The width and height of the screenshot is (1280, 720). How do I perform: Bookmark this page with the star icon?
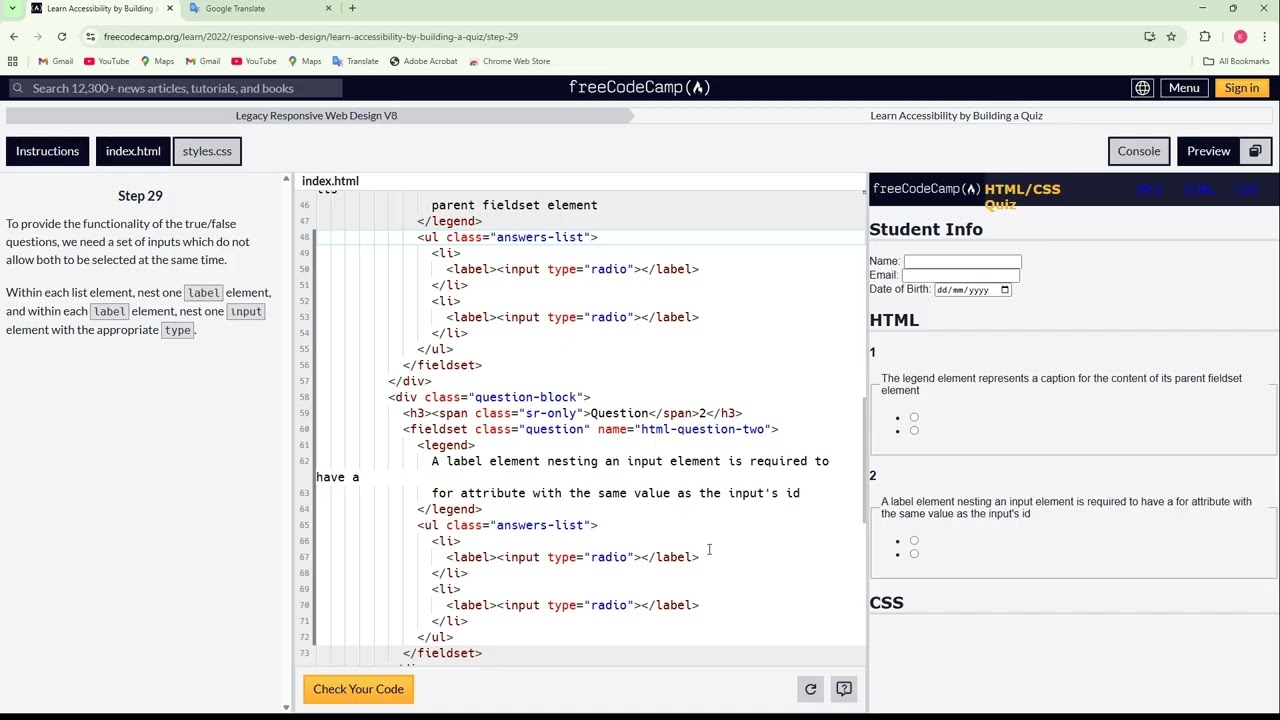point(1171,37)
